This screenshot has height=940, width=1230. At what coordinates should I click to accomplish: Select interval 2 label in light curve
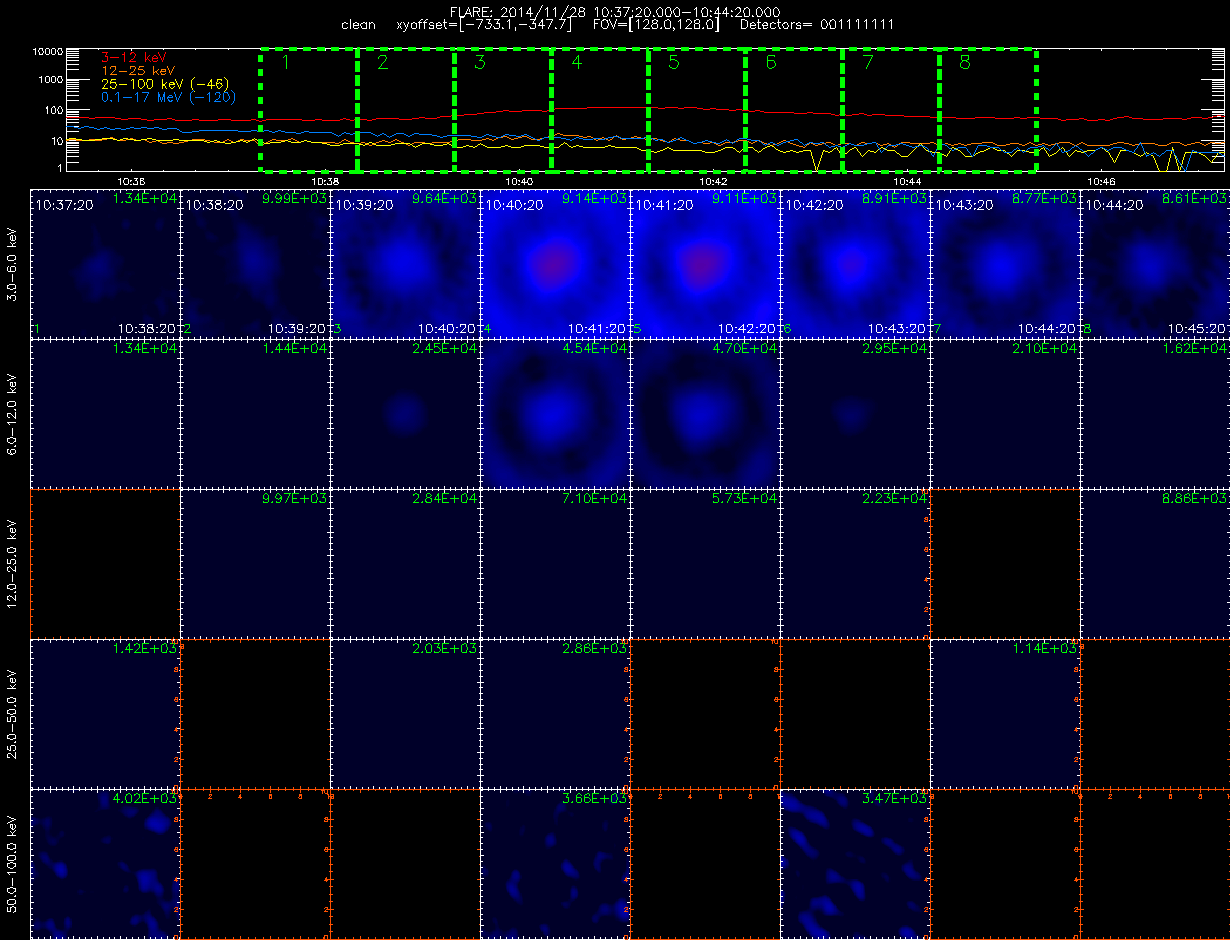[x=382, y=63]
